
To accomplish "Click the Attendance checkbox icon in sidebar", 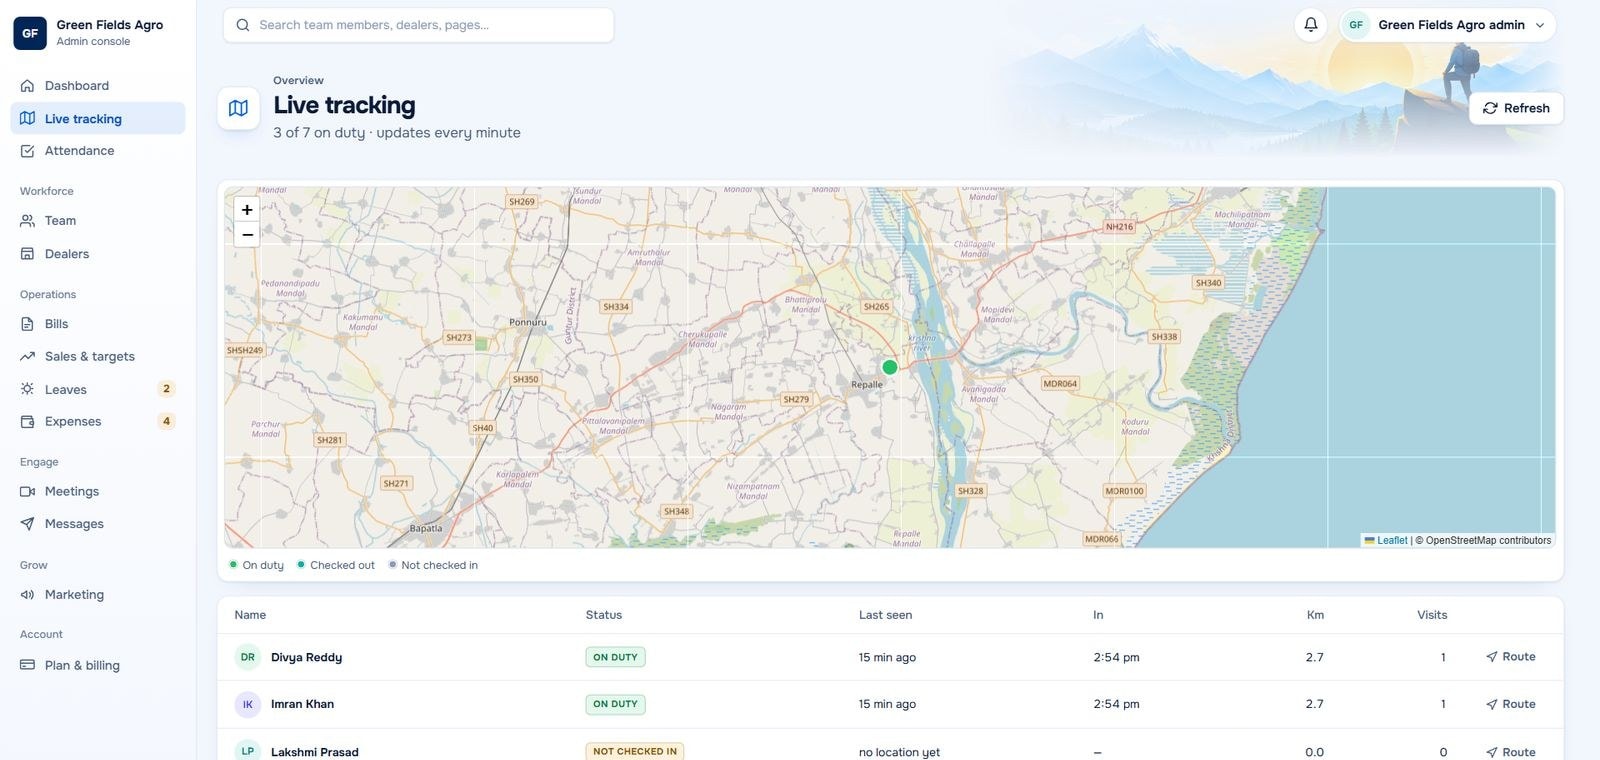I will (27, 151).
